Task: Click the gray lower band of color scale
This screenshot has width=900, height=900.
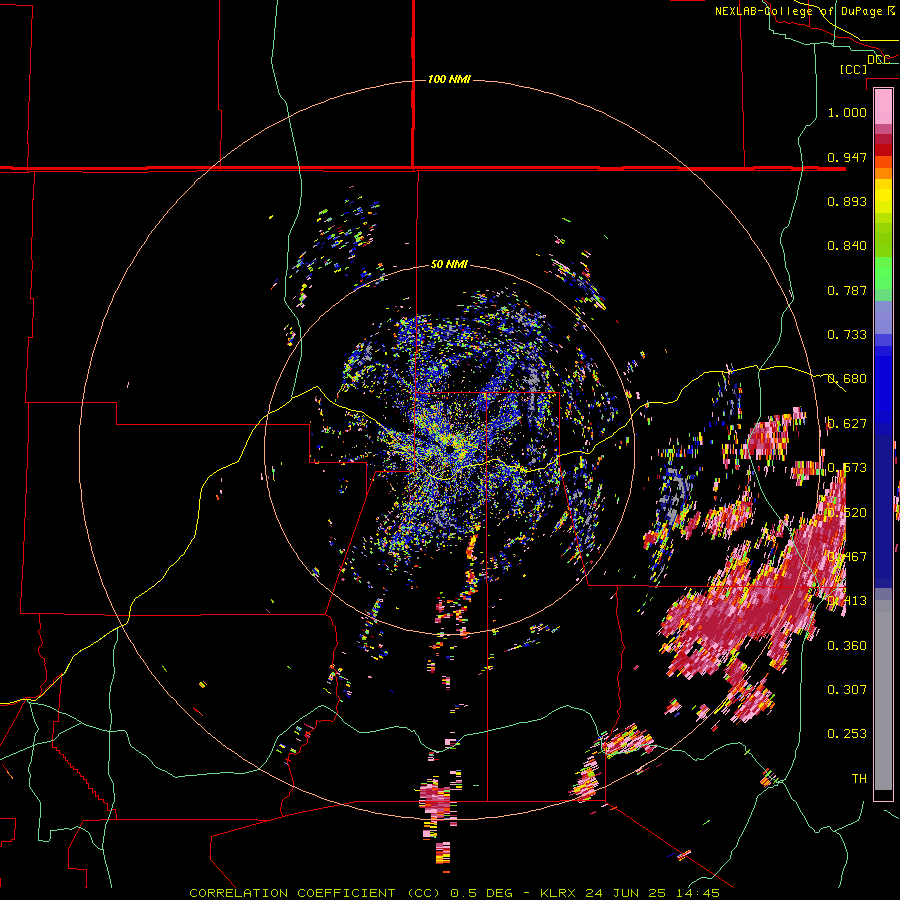Action: [x=883, y=695]
